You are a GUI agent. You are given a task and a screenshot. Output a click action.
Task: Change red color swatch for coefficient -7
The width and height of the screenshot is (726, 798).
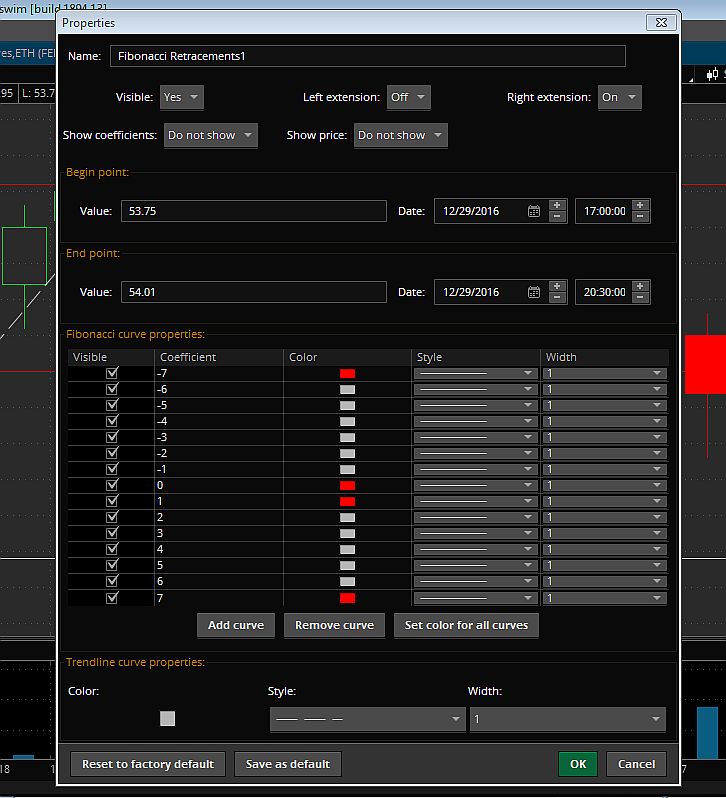tap(347, 374)
